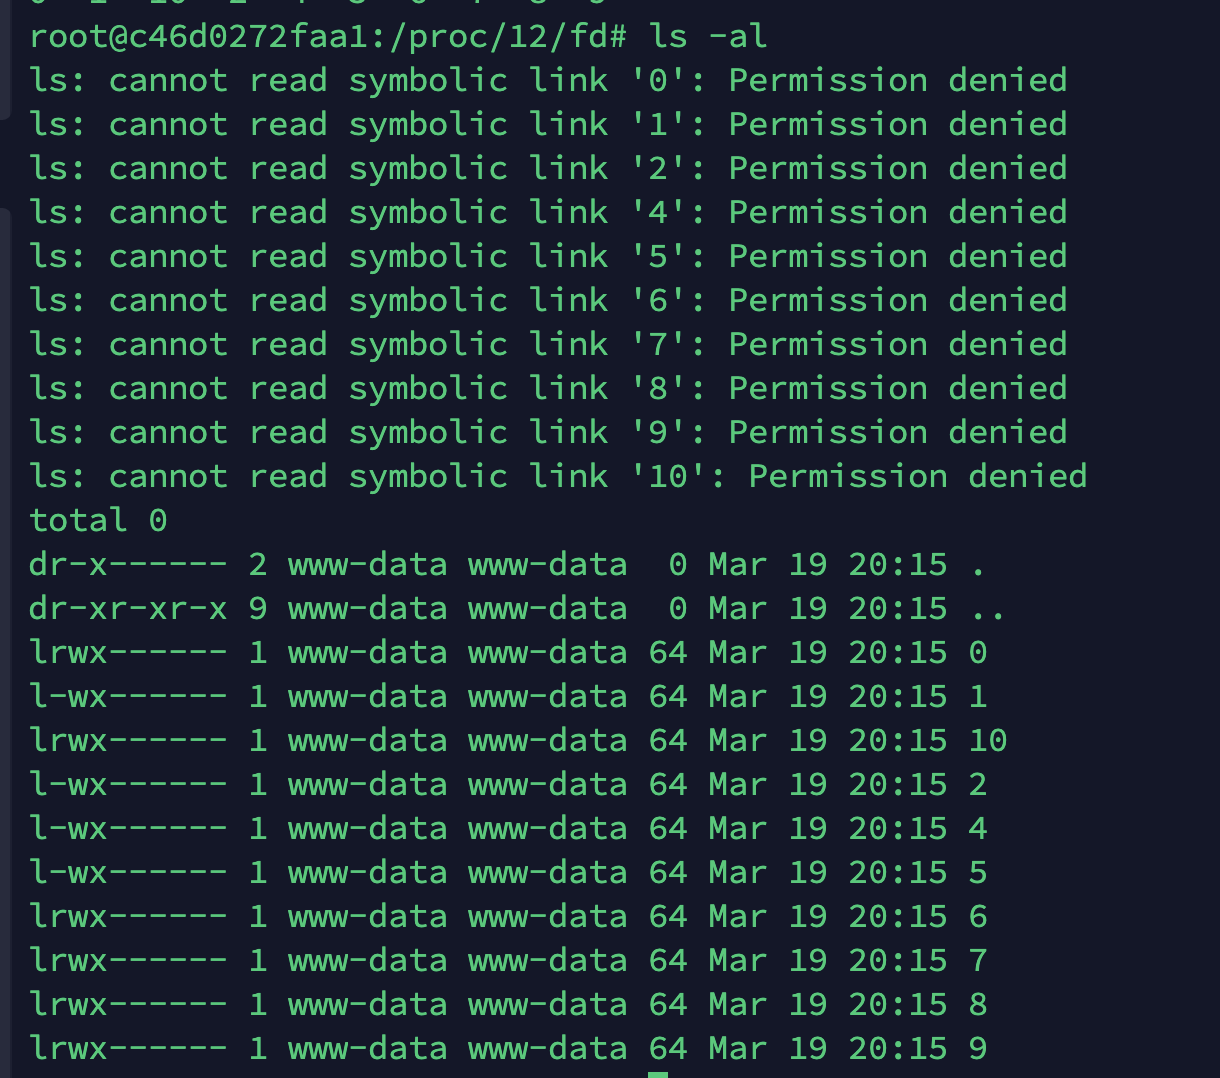Click file descriptor name 2 in the listing
This screenshot has height=1078, width=1220.
click(x=978, y=785)
